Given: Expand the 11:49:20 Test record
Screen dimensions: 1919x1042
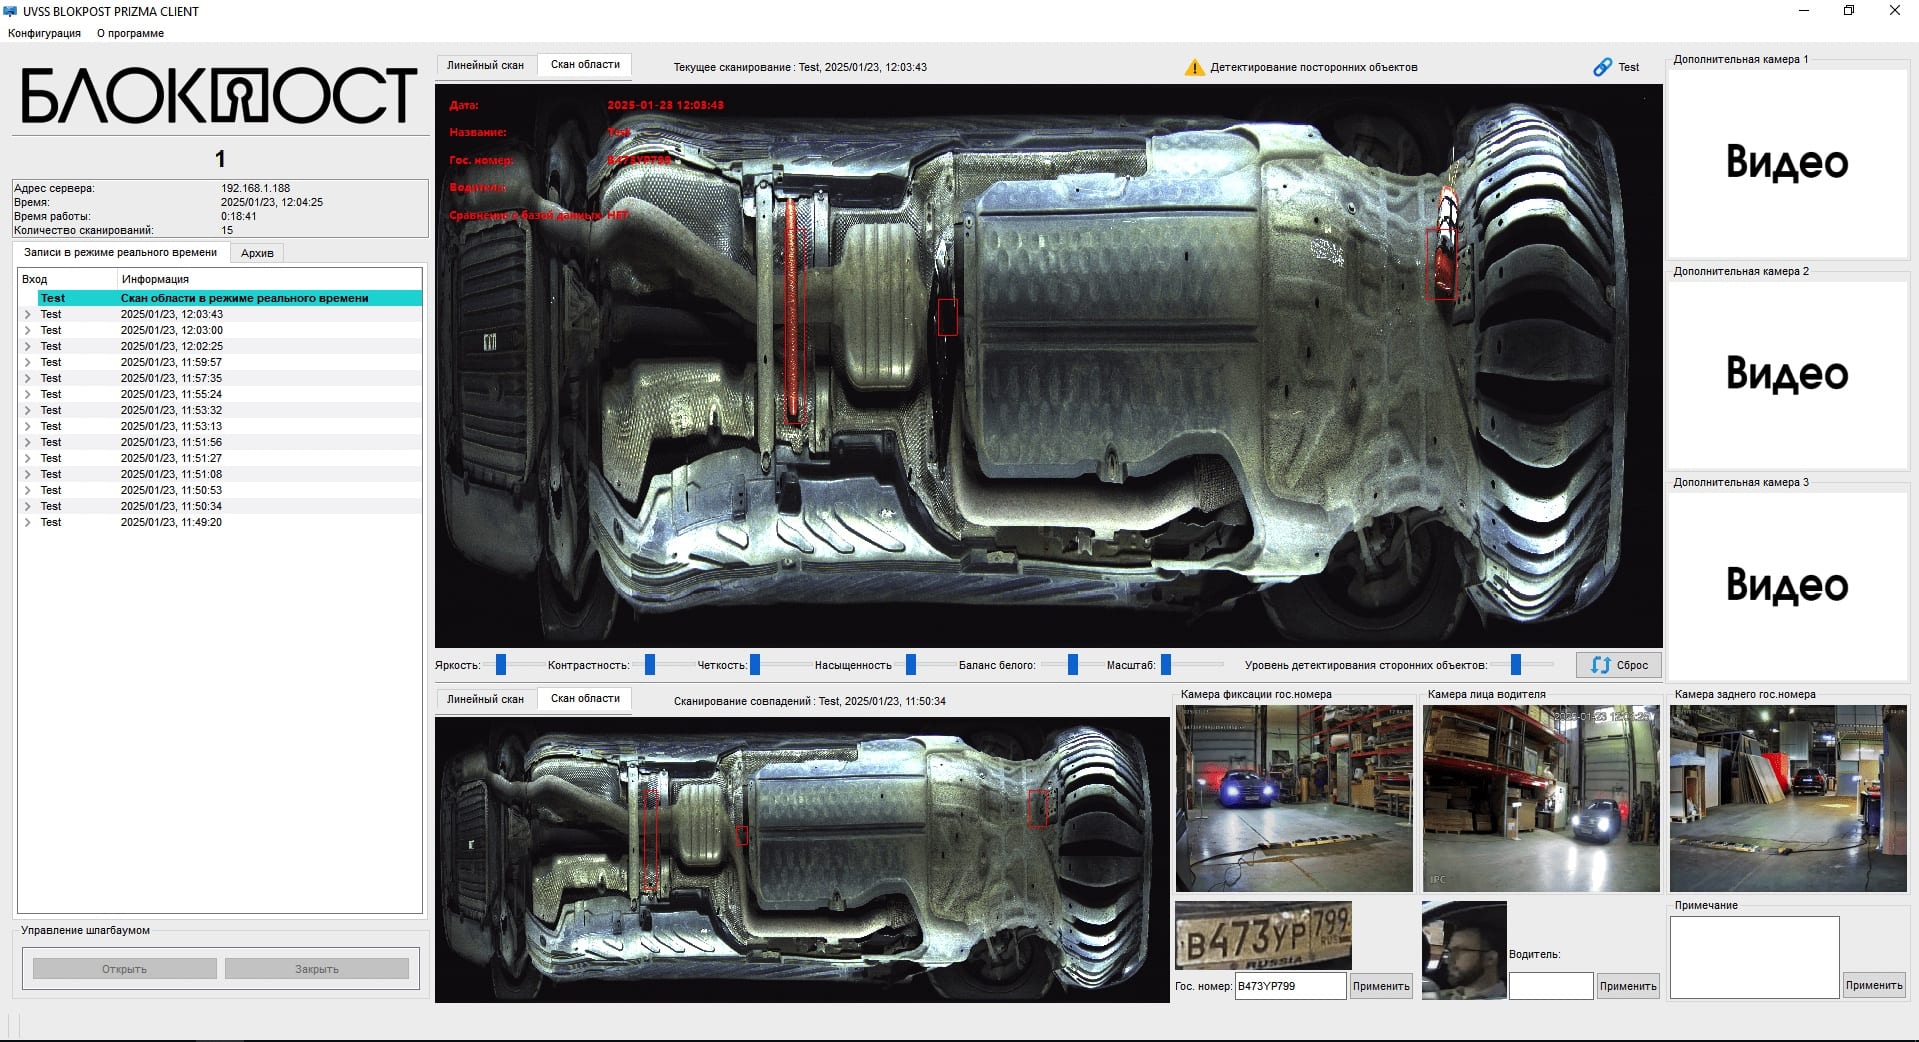Looking at the screenshot, I should 28,522.
